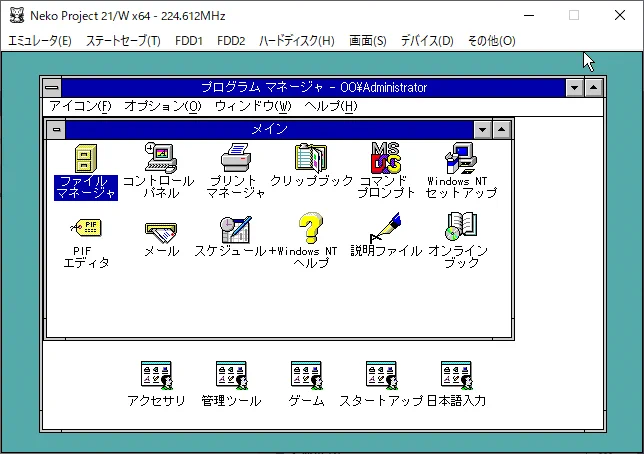This screenshot has height=454, width=644.
Task: Select the クリップブック icon
Action: (x=311, y=158)
